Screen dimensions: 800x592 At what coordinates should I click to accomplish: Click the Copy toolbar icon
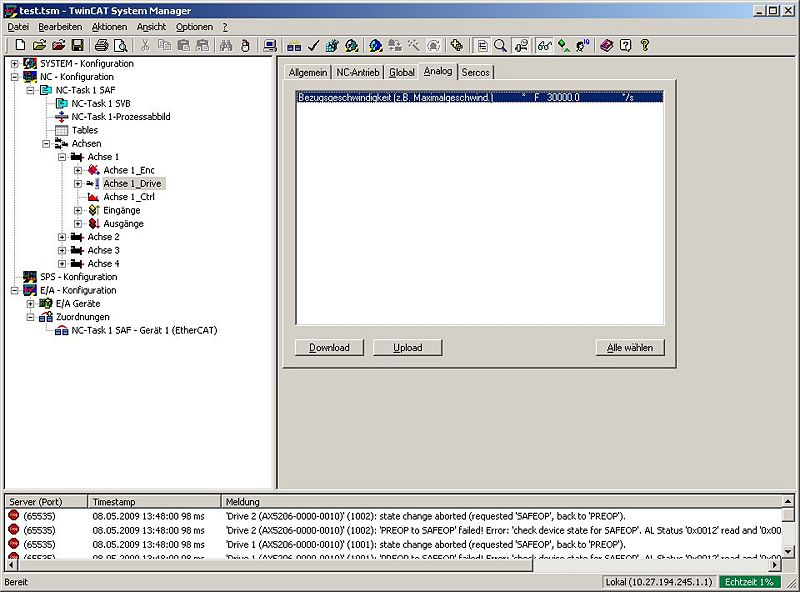(164, 45)
